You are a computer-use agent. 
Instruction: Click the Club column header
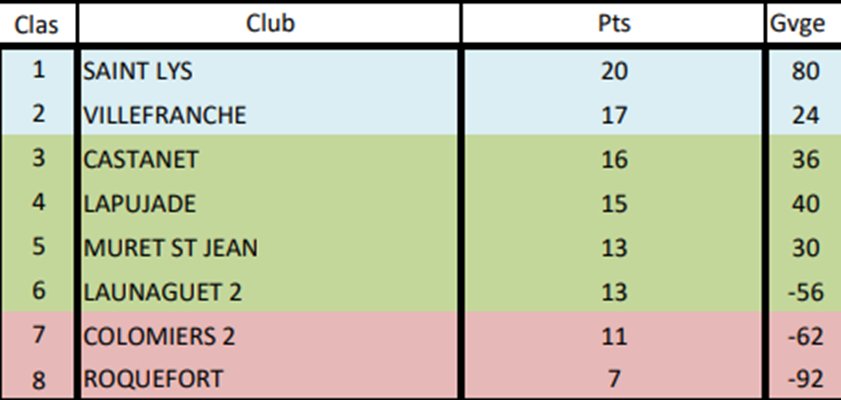tap(270, 25)
